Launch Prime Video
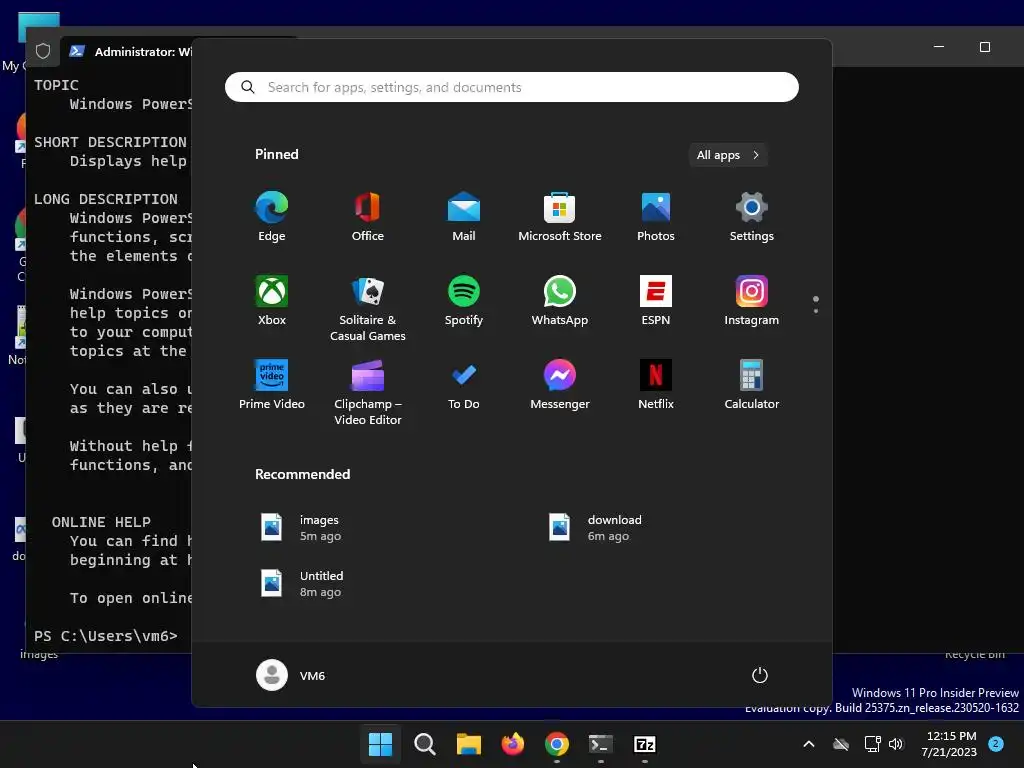This screenshot has width=1024, height=768. coord(272,385)
